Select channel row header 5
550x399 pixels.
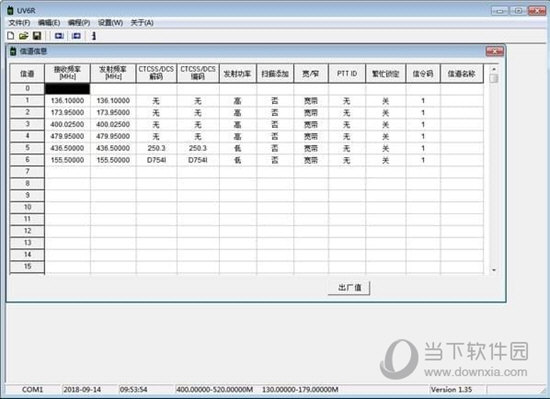[x=27, y=148]
